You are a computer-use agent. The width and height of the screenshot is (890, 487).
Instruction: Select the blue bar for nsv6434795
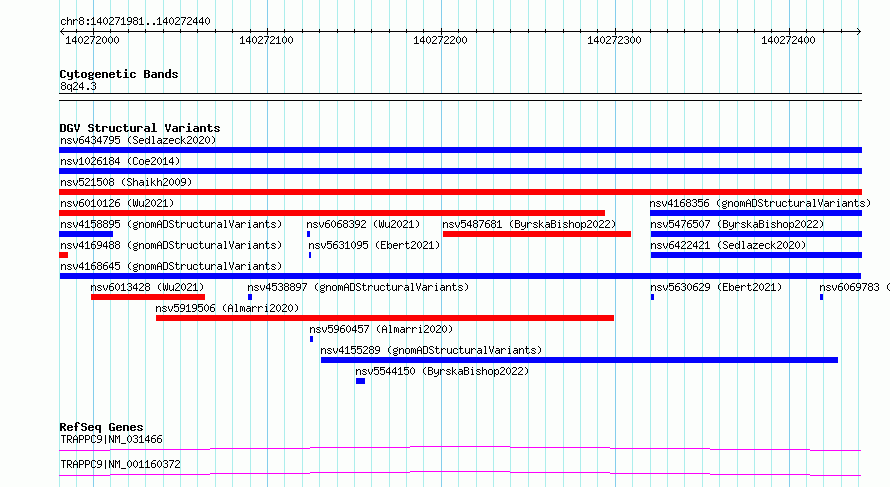(460, 150)
